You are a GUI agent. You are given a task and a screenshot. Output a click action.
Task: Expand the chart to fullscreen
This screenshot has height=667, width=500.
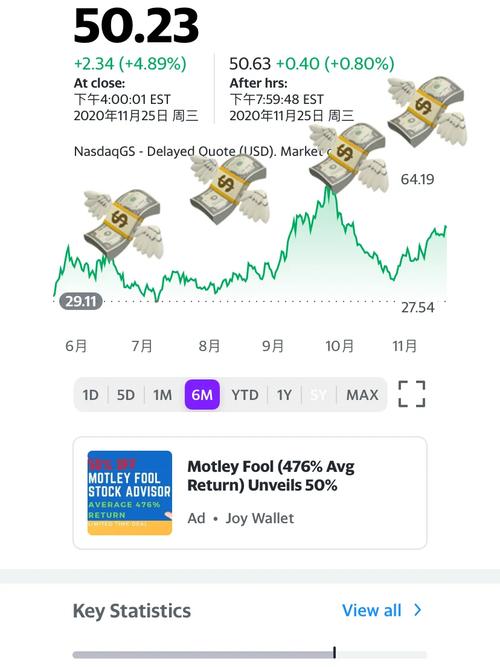pos(411,394)
